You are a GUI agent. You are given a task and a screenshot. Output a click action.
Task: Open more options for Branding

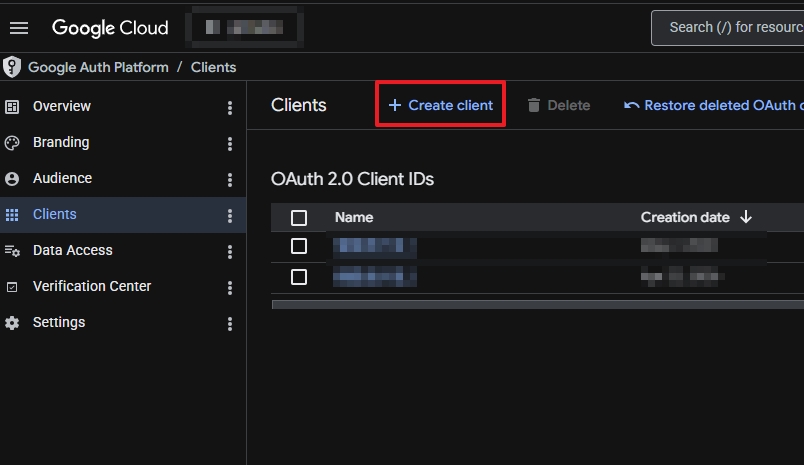pos(230,144)
